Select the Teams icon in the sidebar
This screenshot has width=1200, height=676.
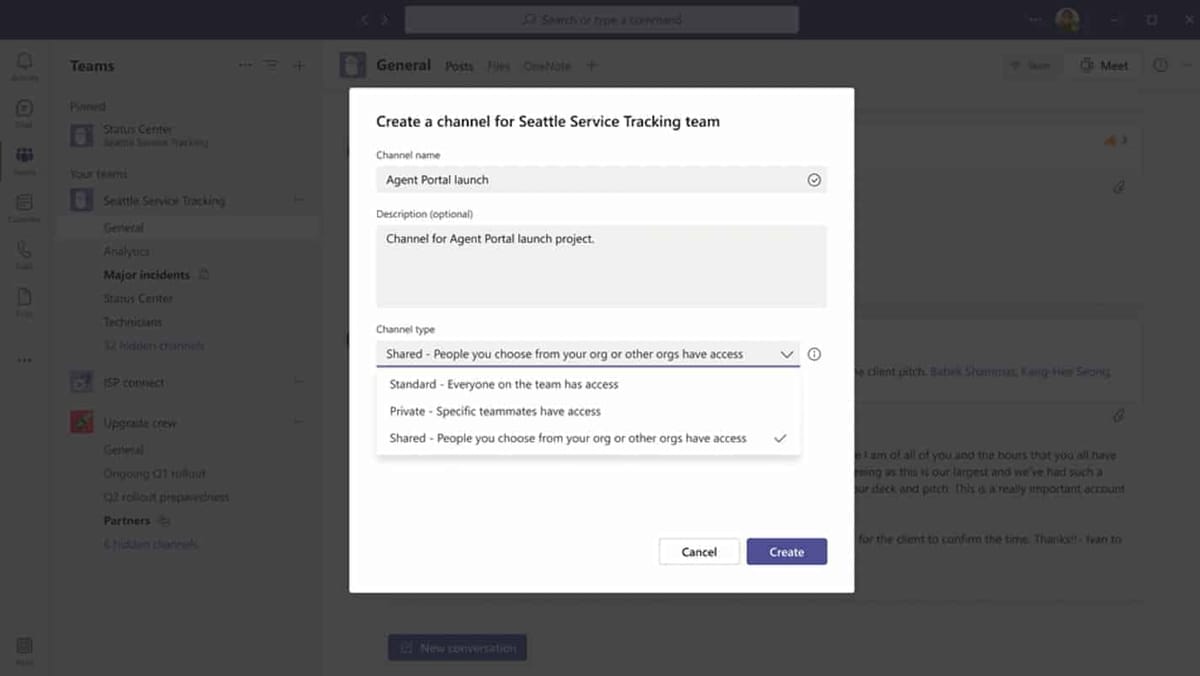point(24,158)
